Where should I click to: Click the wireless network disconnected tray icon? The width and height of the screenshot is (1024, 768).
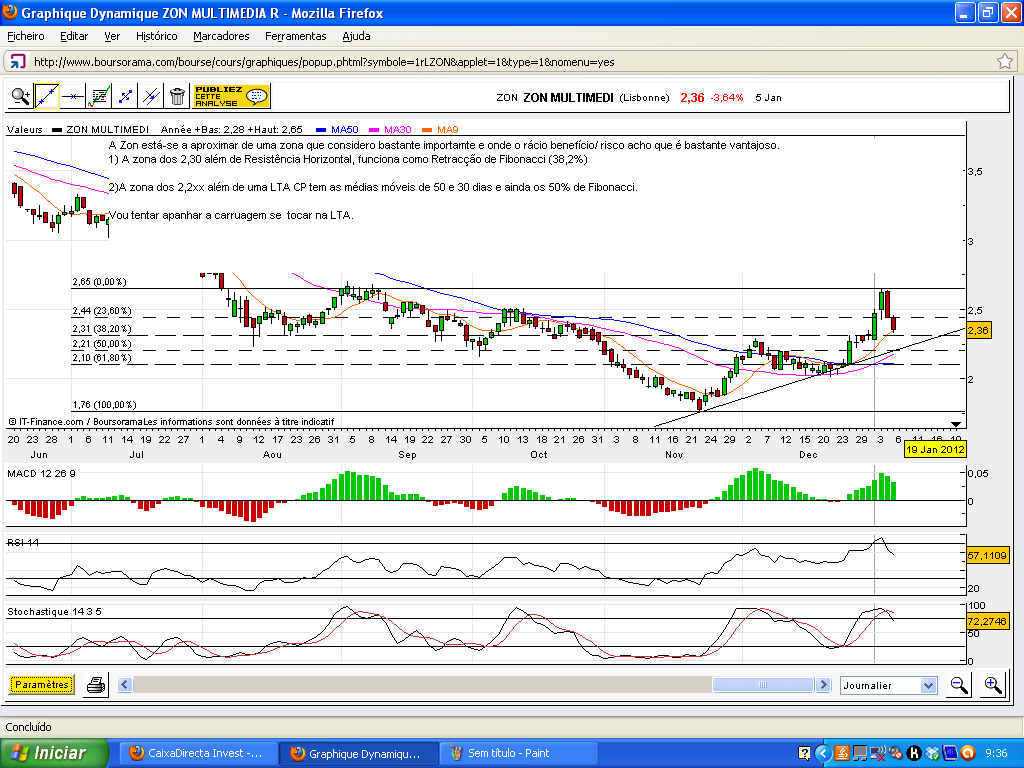pos(878,754)
